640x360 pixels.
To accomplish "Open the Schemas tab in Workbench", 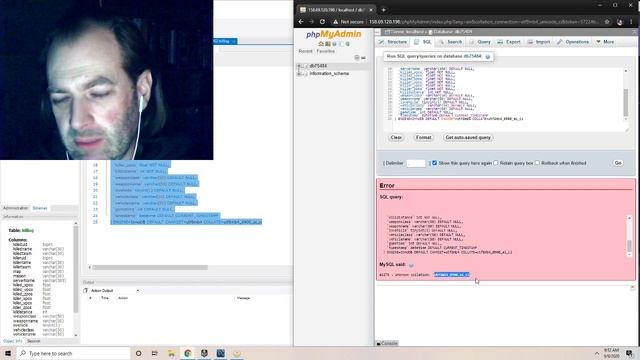I will (40, 208).
